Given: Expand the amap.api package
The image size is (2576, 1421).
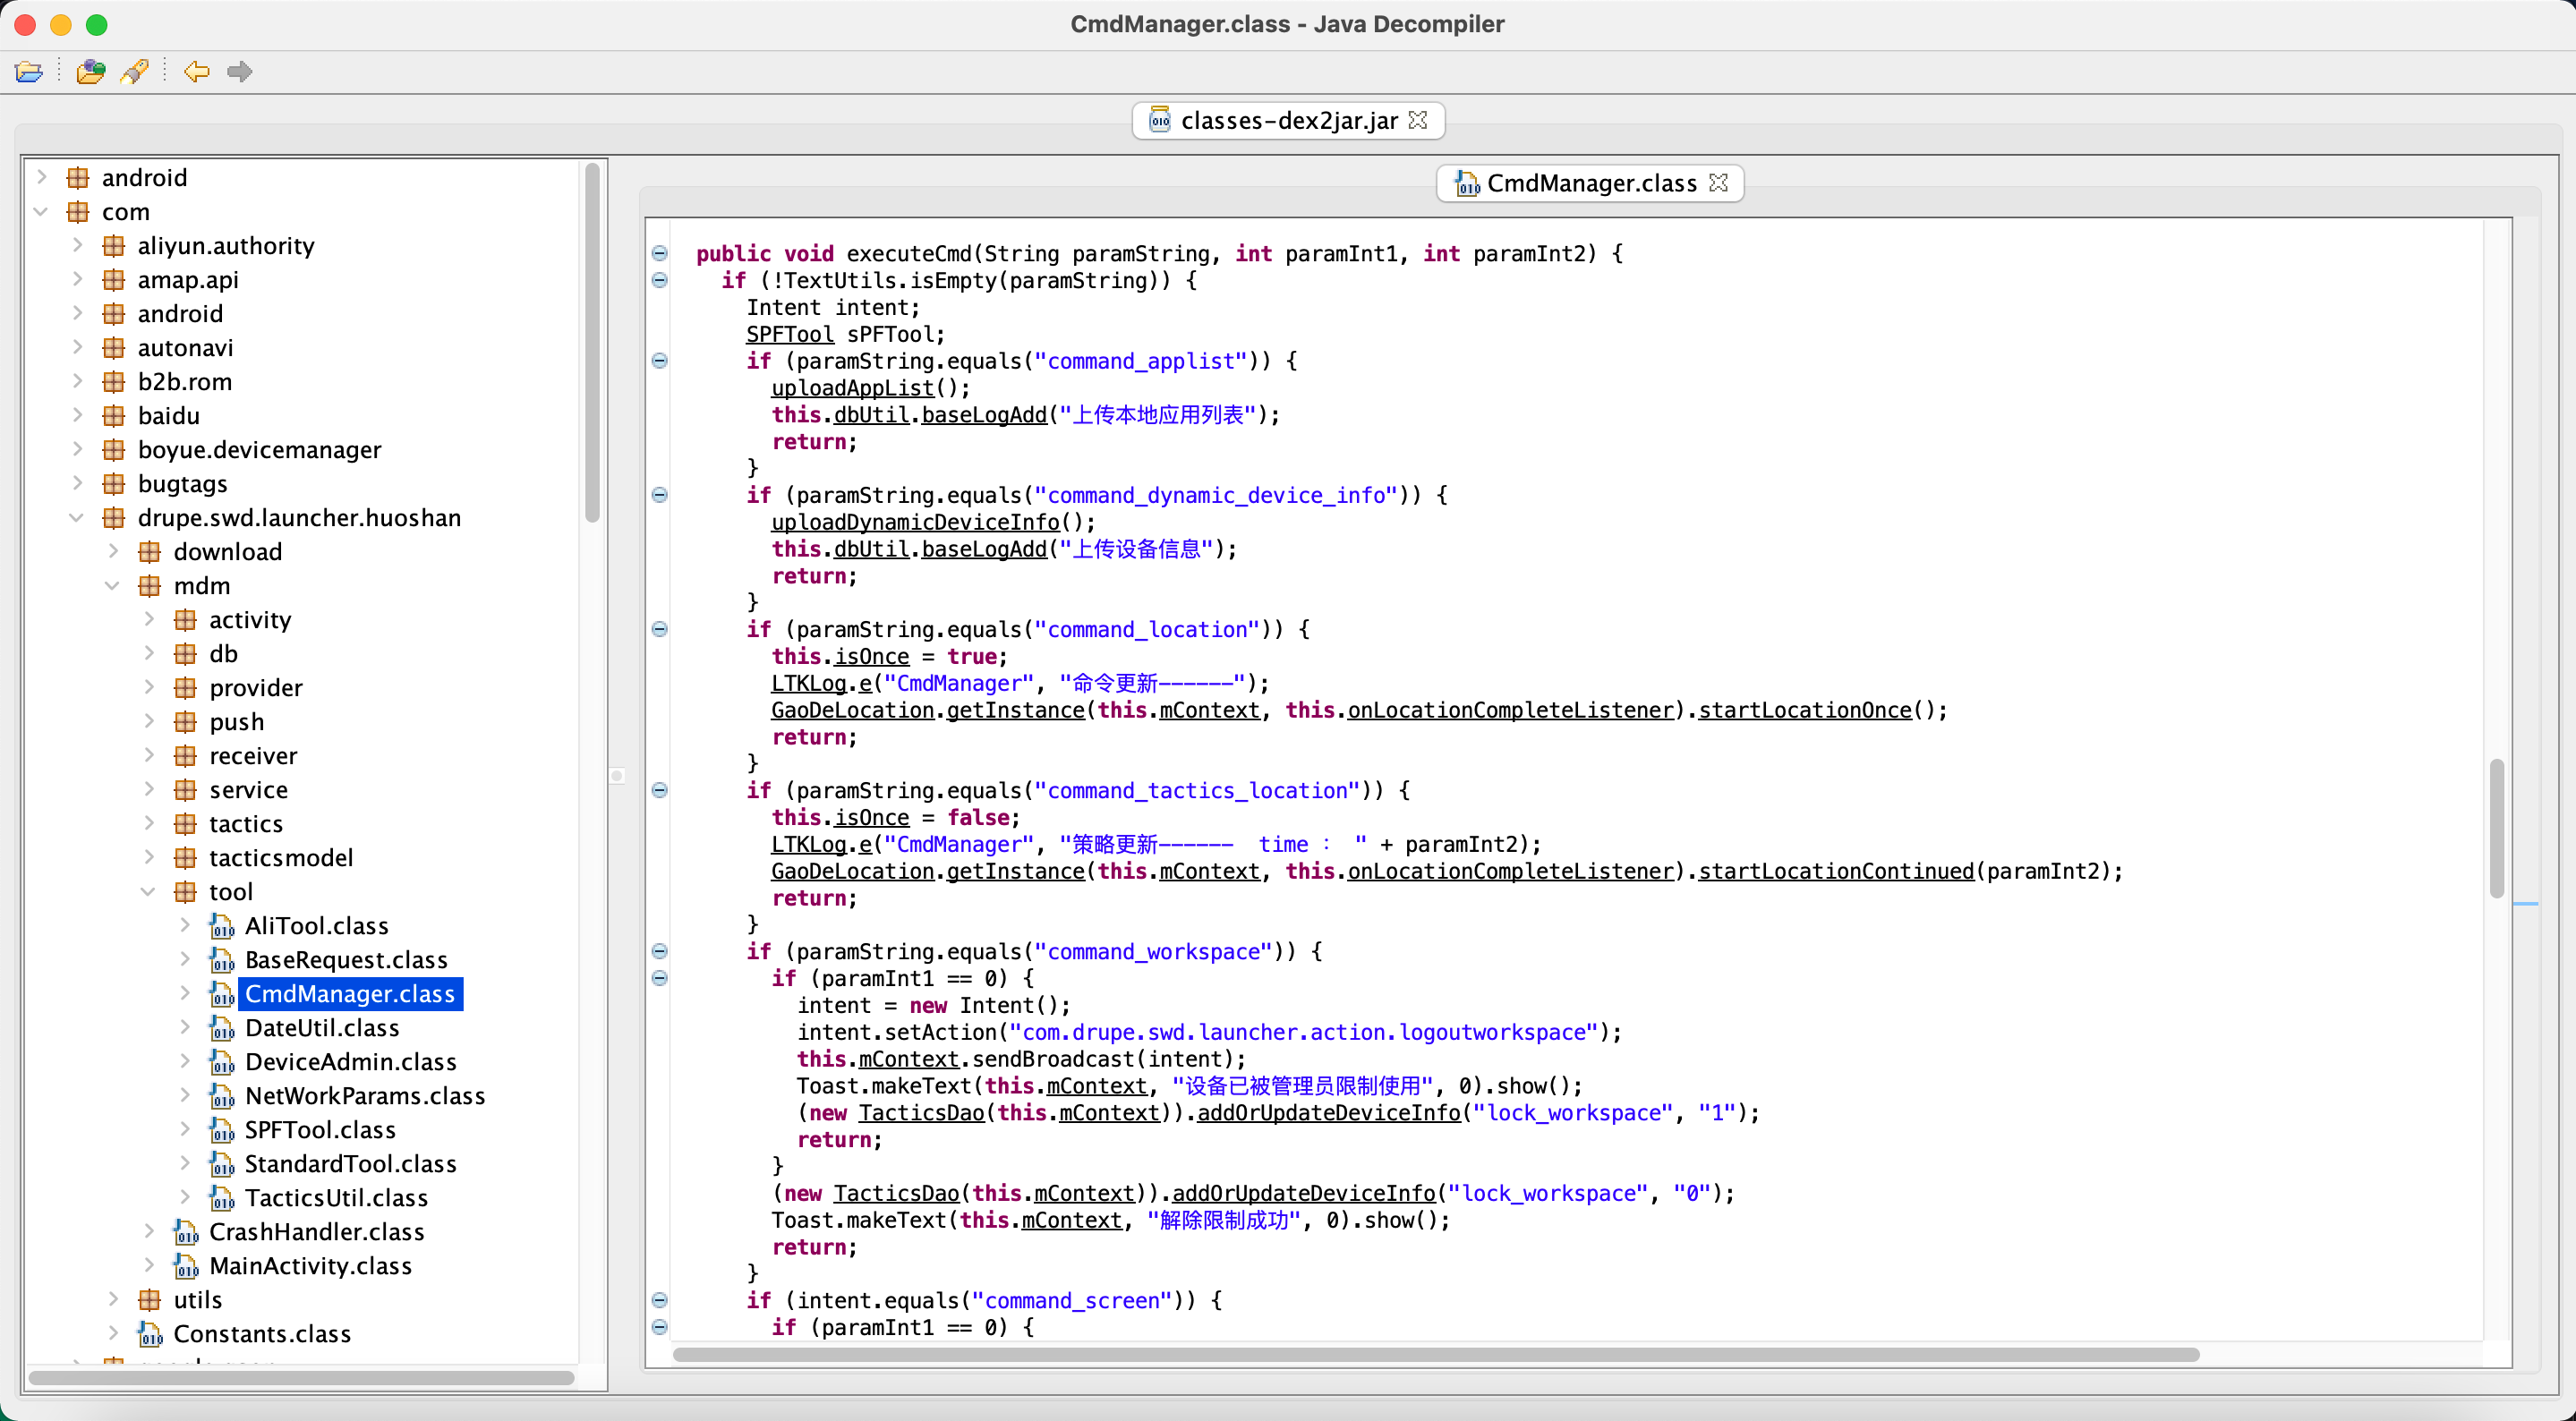Looking at the screenshot, I should (78, 279).
